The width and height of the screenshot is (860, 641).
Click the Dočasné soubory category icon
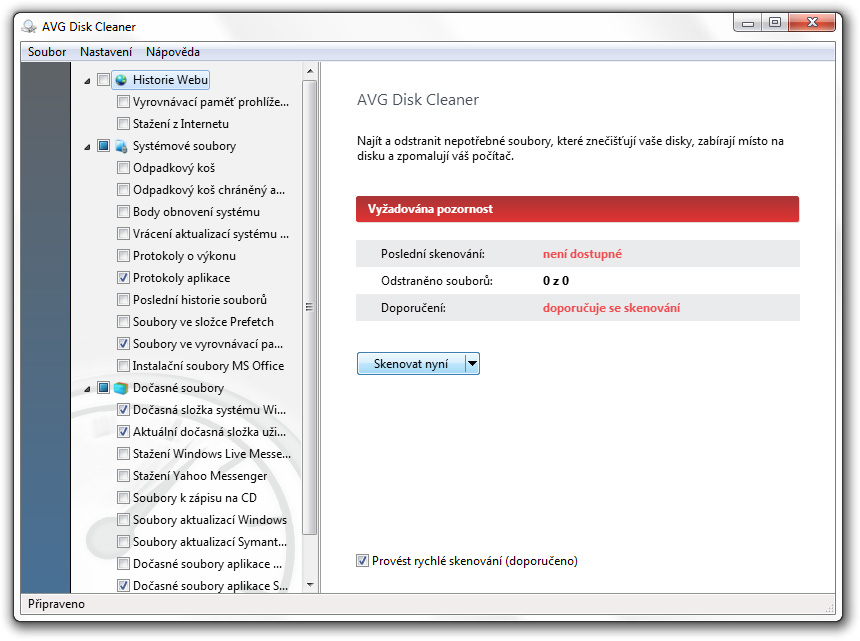tap(121, 388)
